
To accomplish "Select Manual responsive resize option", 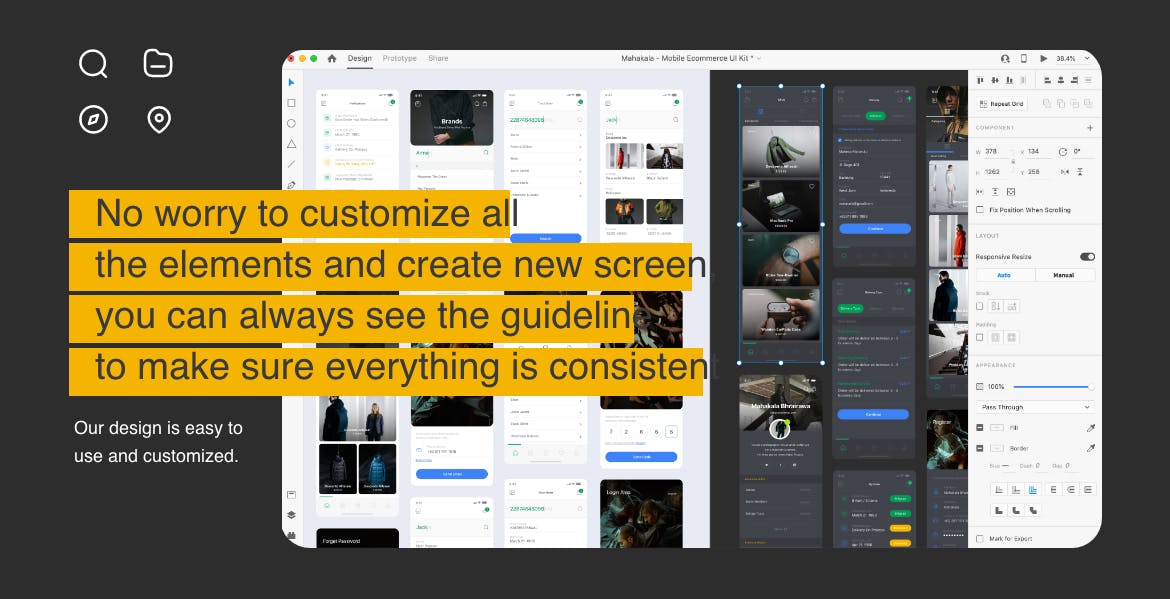I will 1064,275.
